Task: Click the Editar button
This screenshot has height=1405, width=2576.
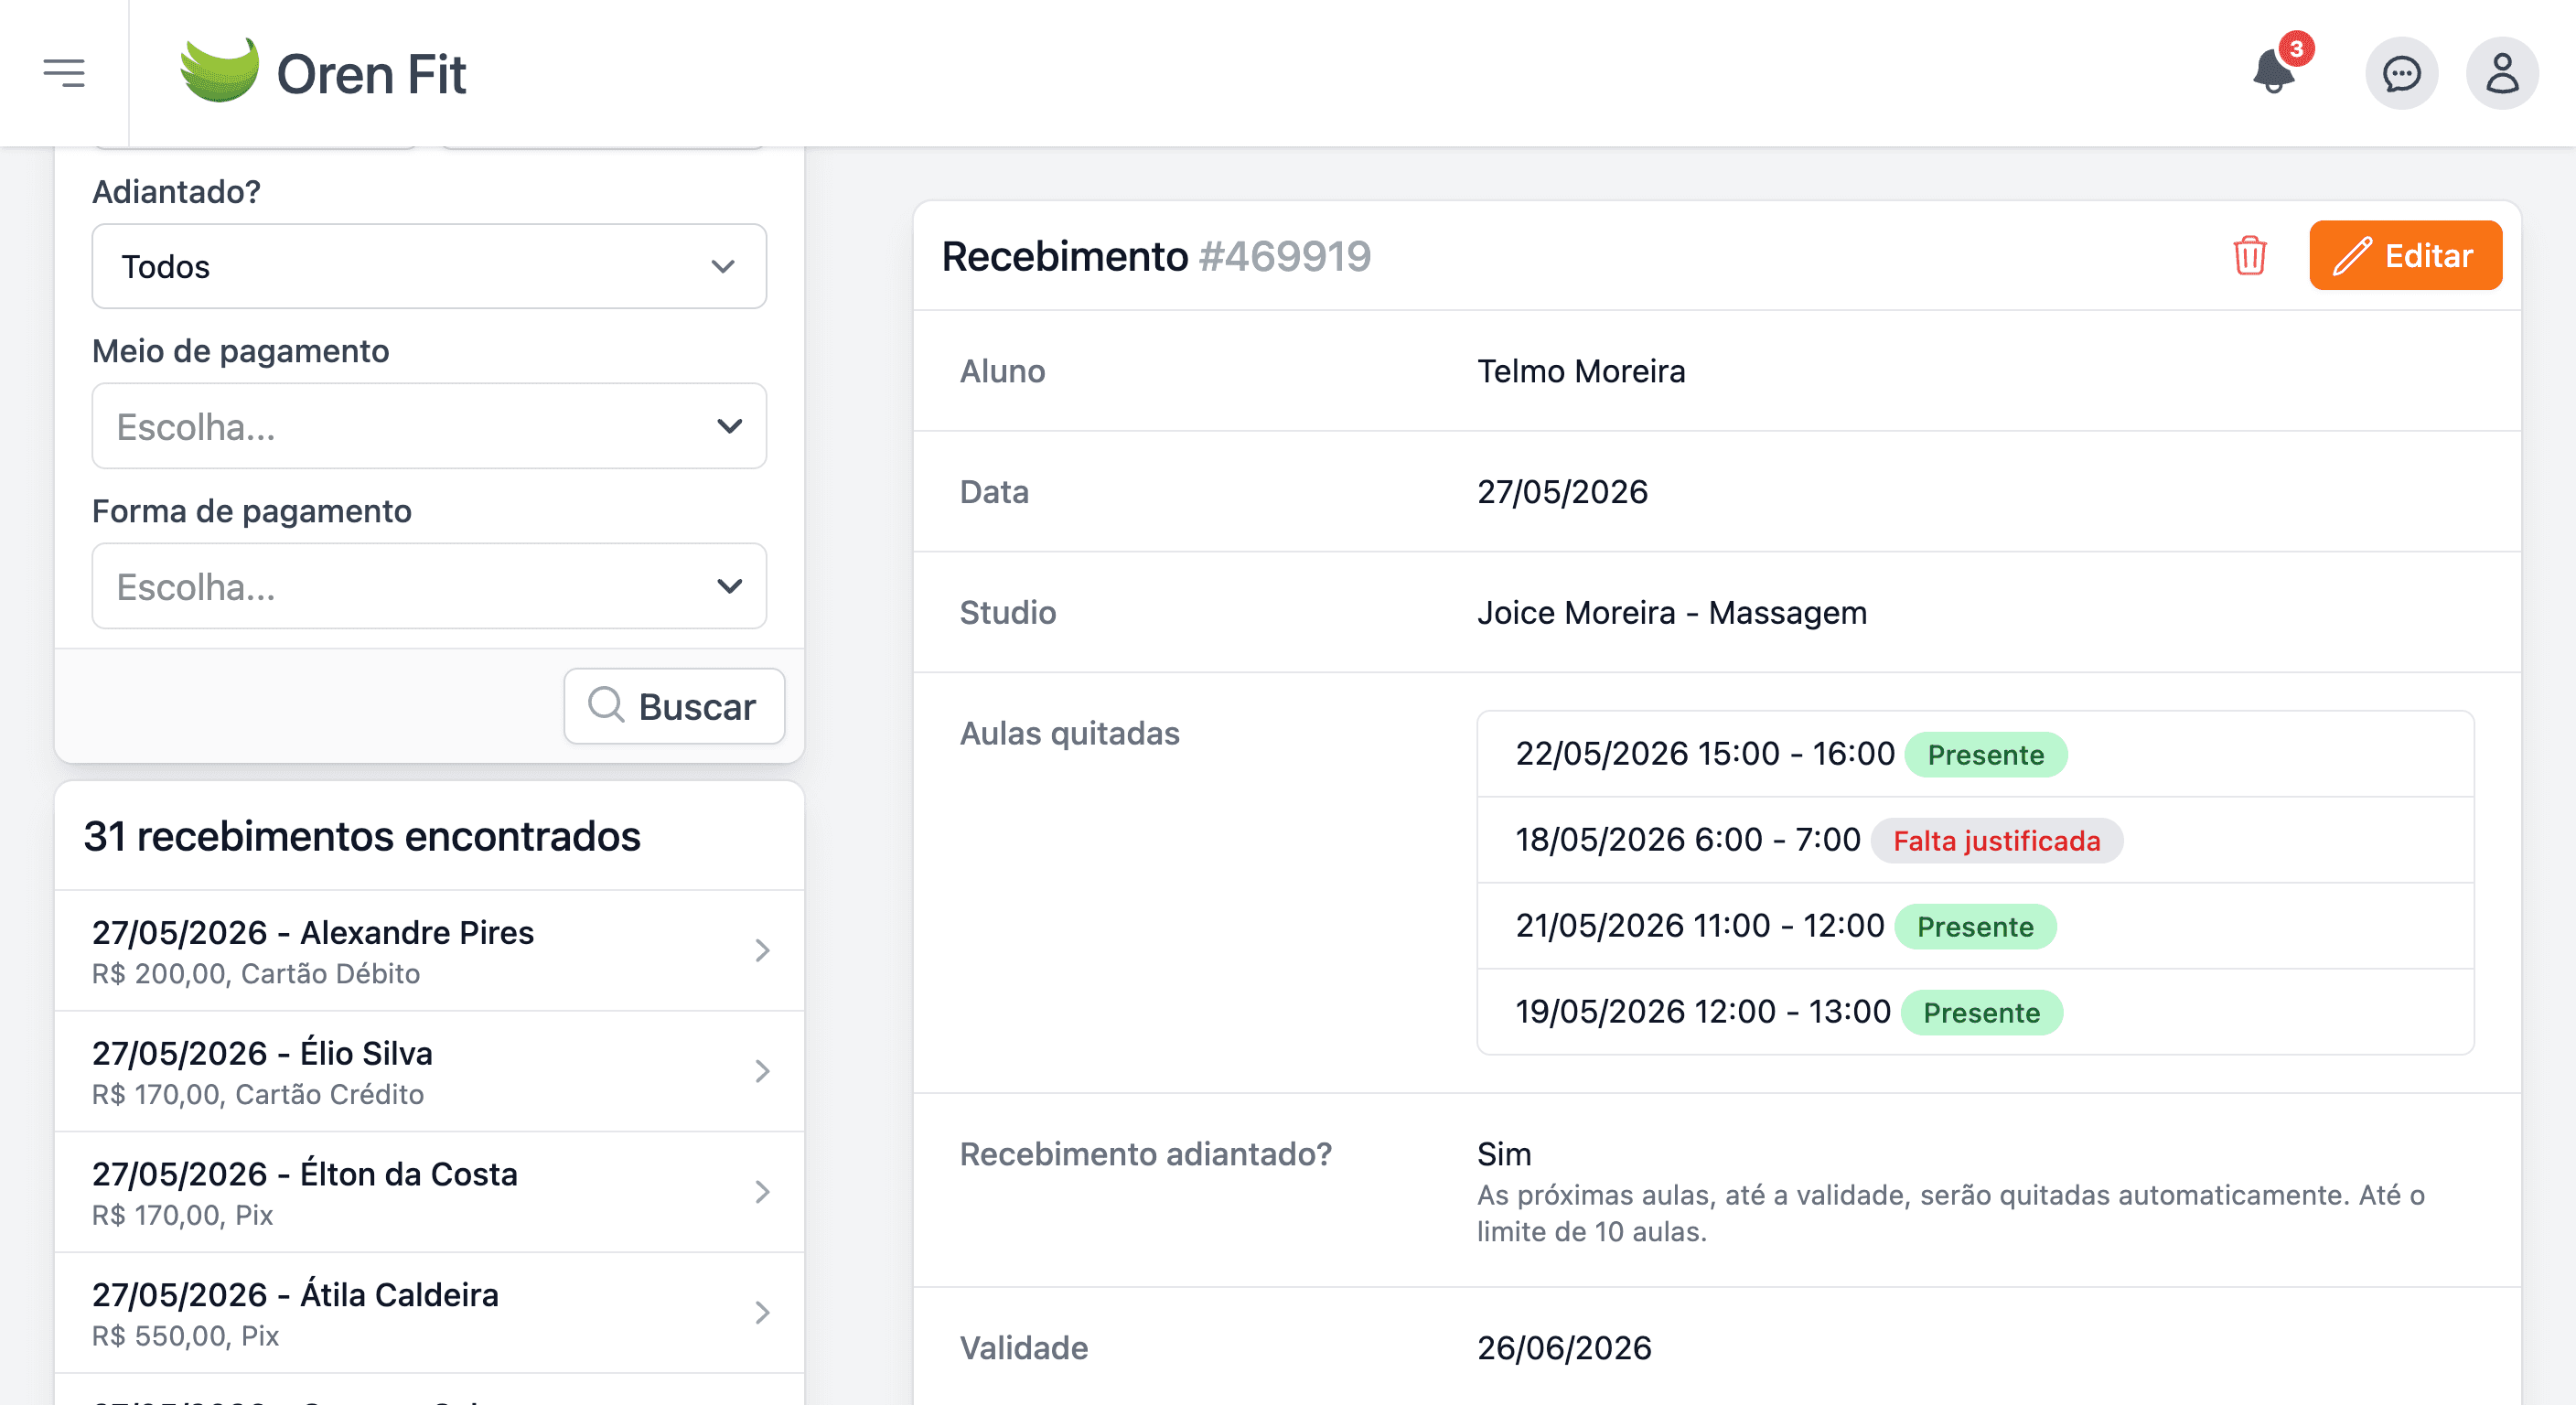Action: pos(2405,255)
